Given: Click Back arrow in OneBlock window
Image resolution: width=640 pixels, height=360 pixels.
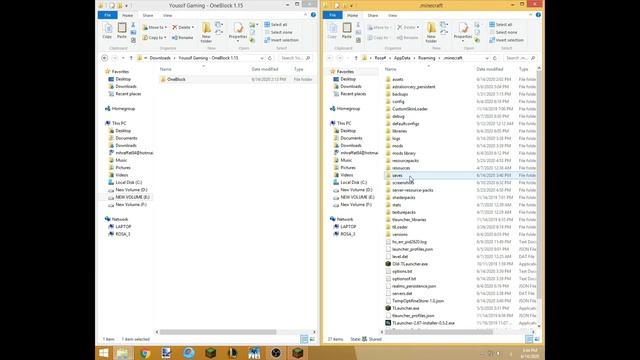Looking at the screenshot, I should (105, 58).
